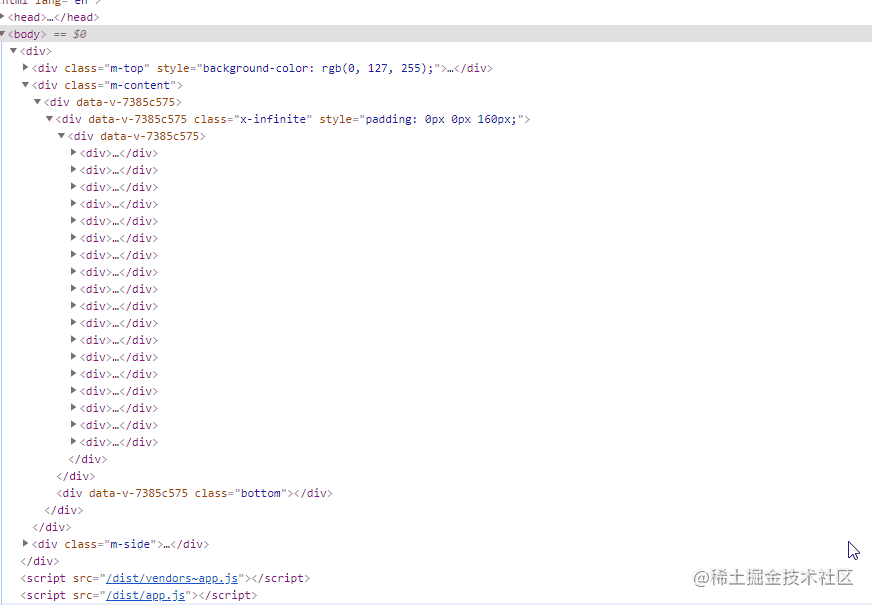Expand the m-side div node
This screenshot has height=605, width=872.
25,543
